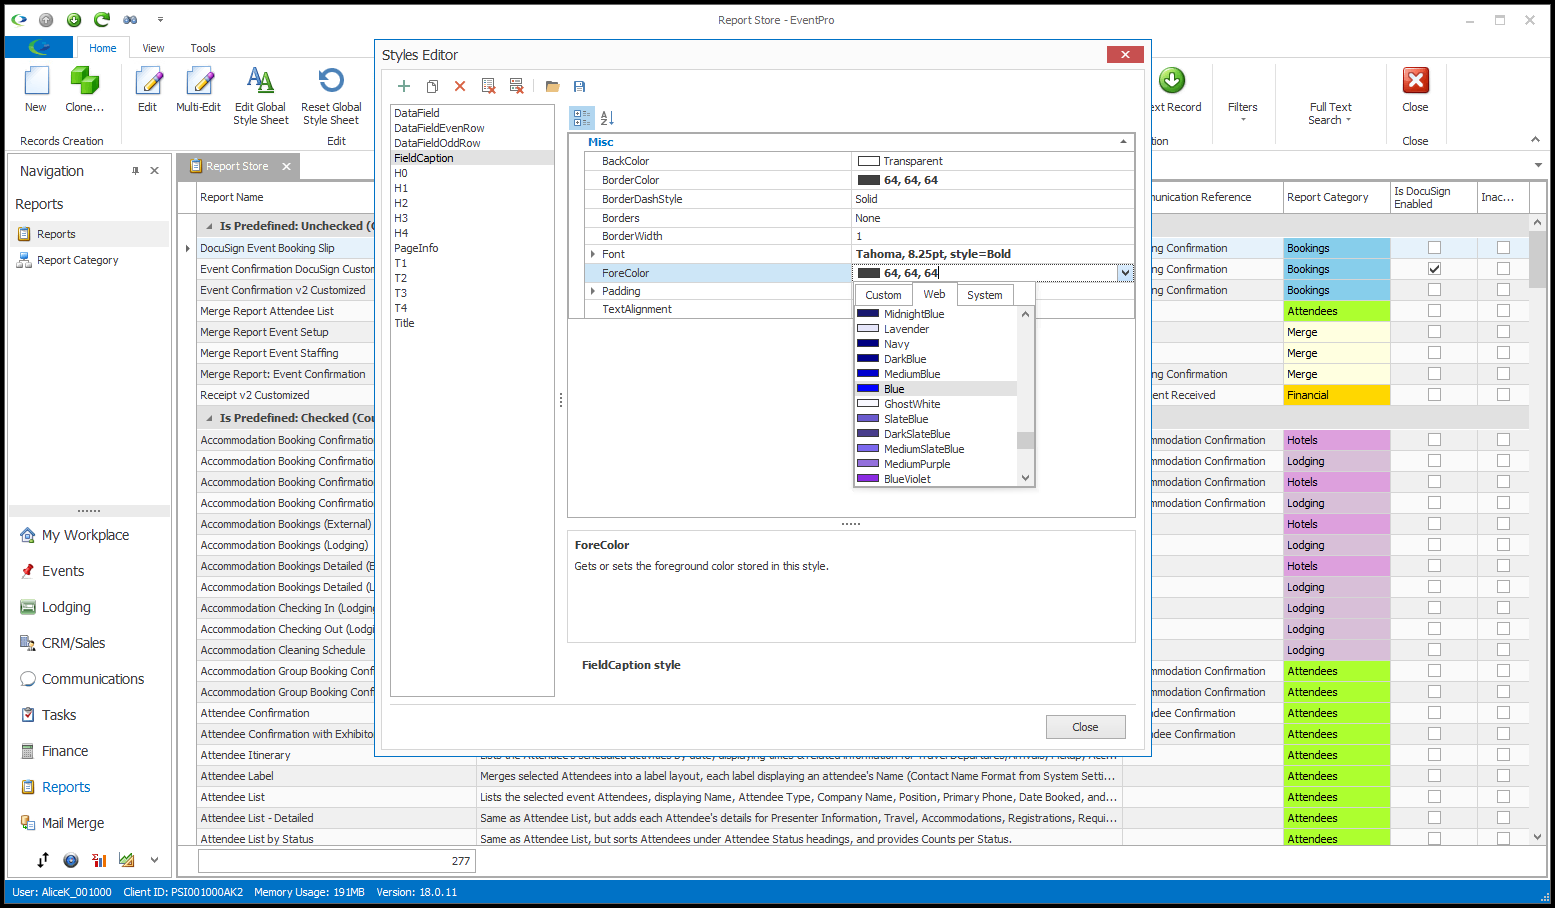Viewport: 1555px width, 908px height.
Task: Click the binoculars search icon
Action: pos(130,20)
